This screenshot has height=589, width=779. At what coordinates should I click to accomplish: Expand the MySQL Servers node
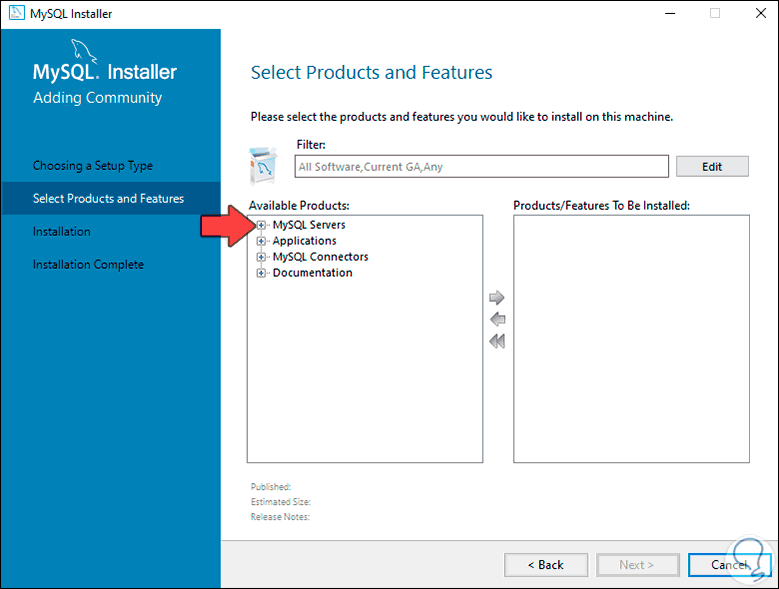click(x=261, y=225)
